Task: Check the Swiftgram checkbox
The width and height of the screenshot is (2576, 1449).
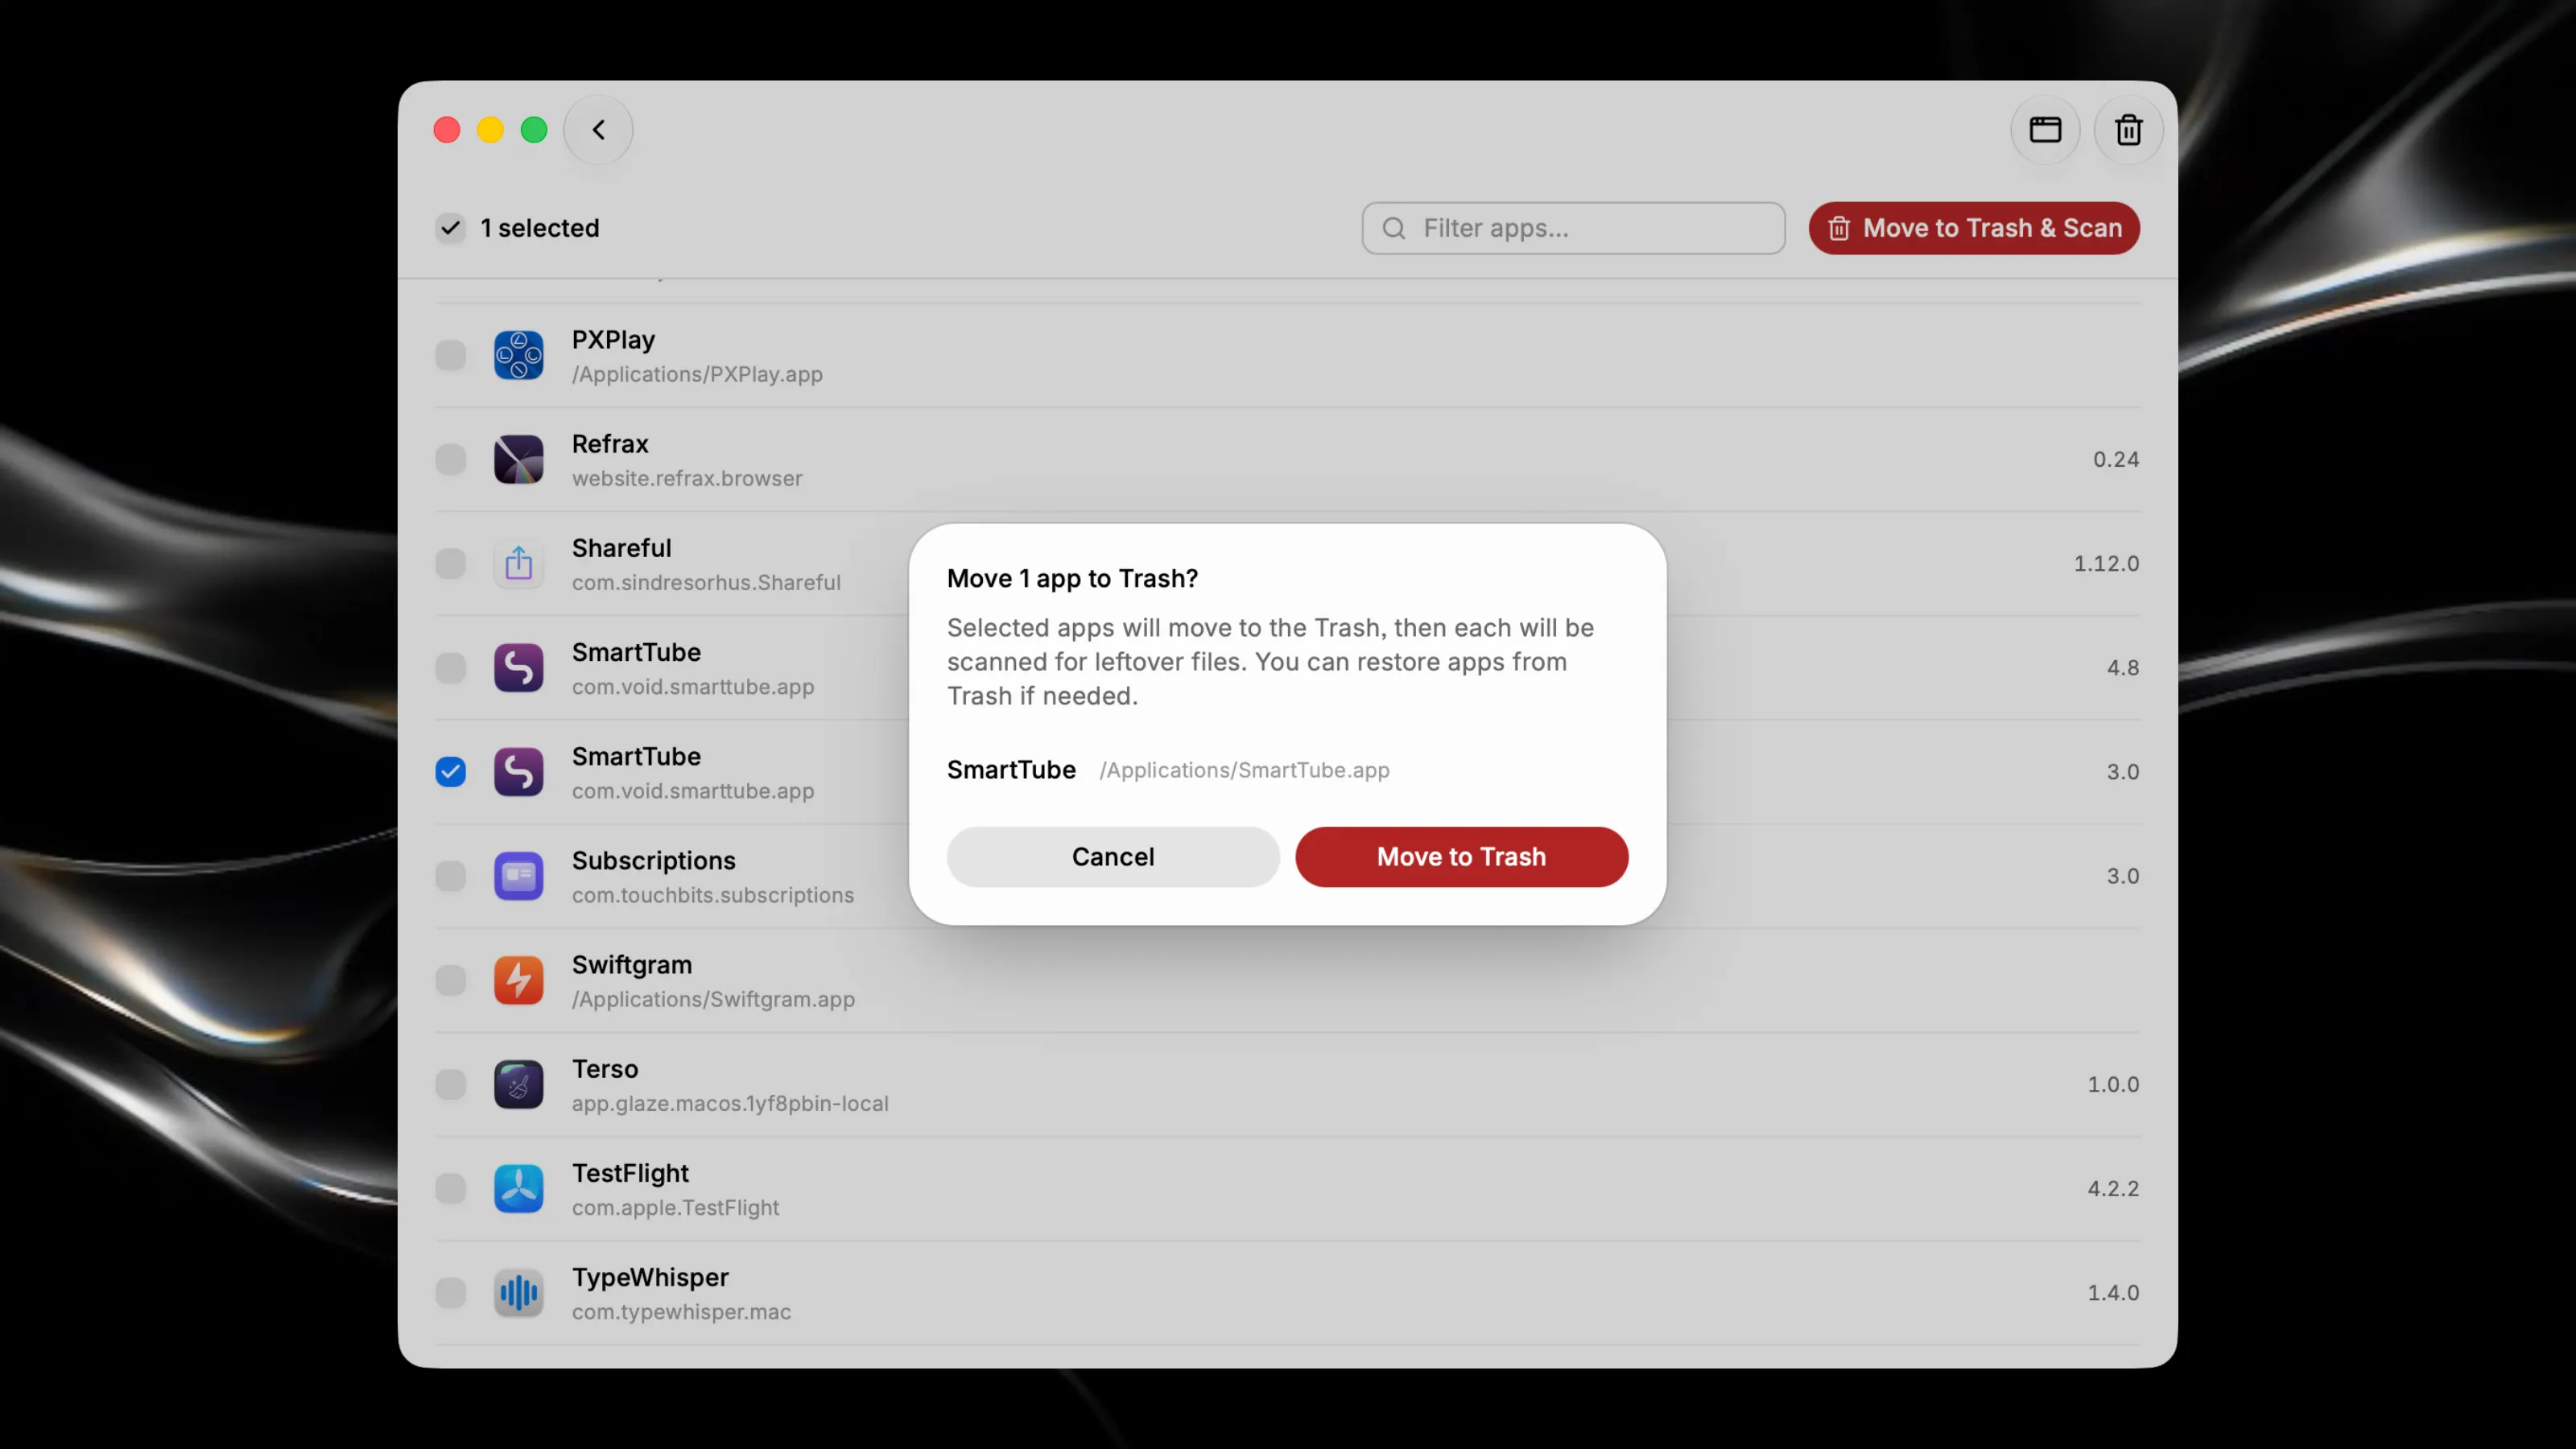Action: [450, 980]
